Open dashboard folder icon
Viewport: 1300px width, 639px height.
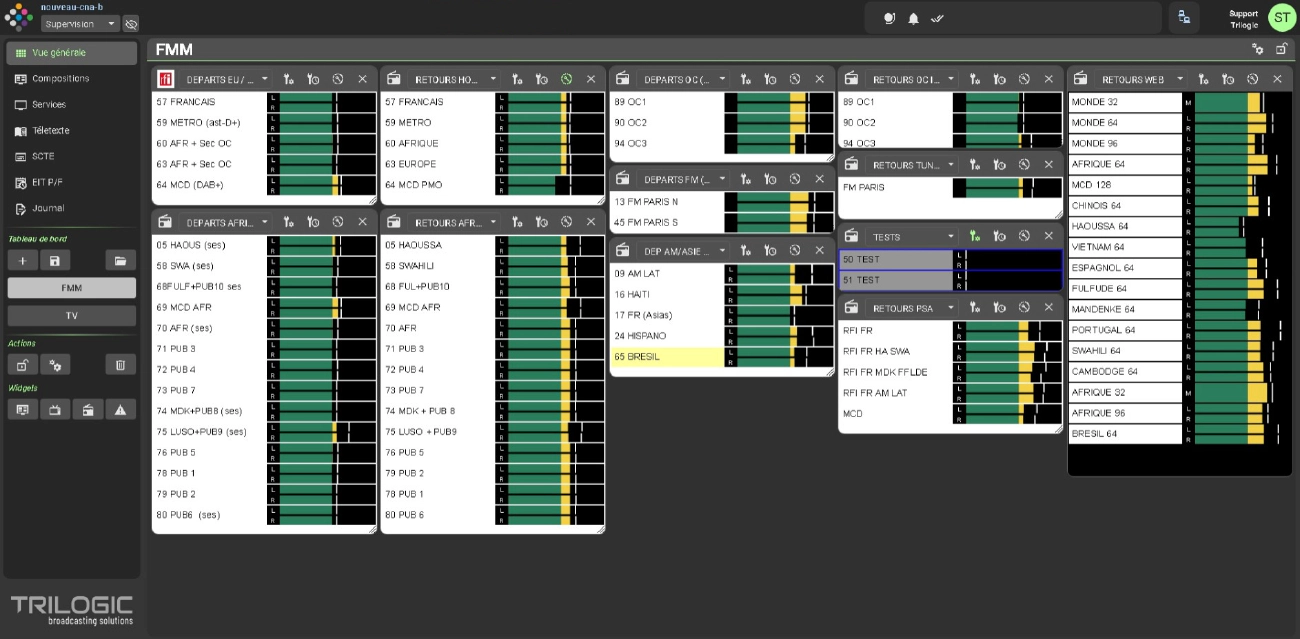coord(120,260)
